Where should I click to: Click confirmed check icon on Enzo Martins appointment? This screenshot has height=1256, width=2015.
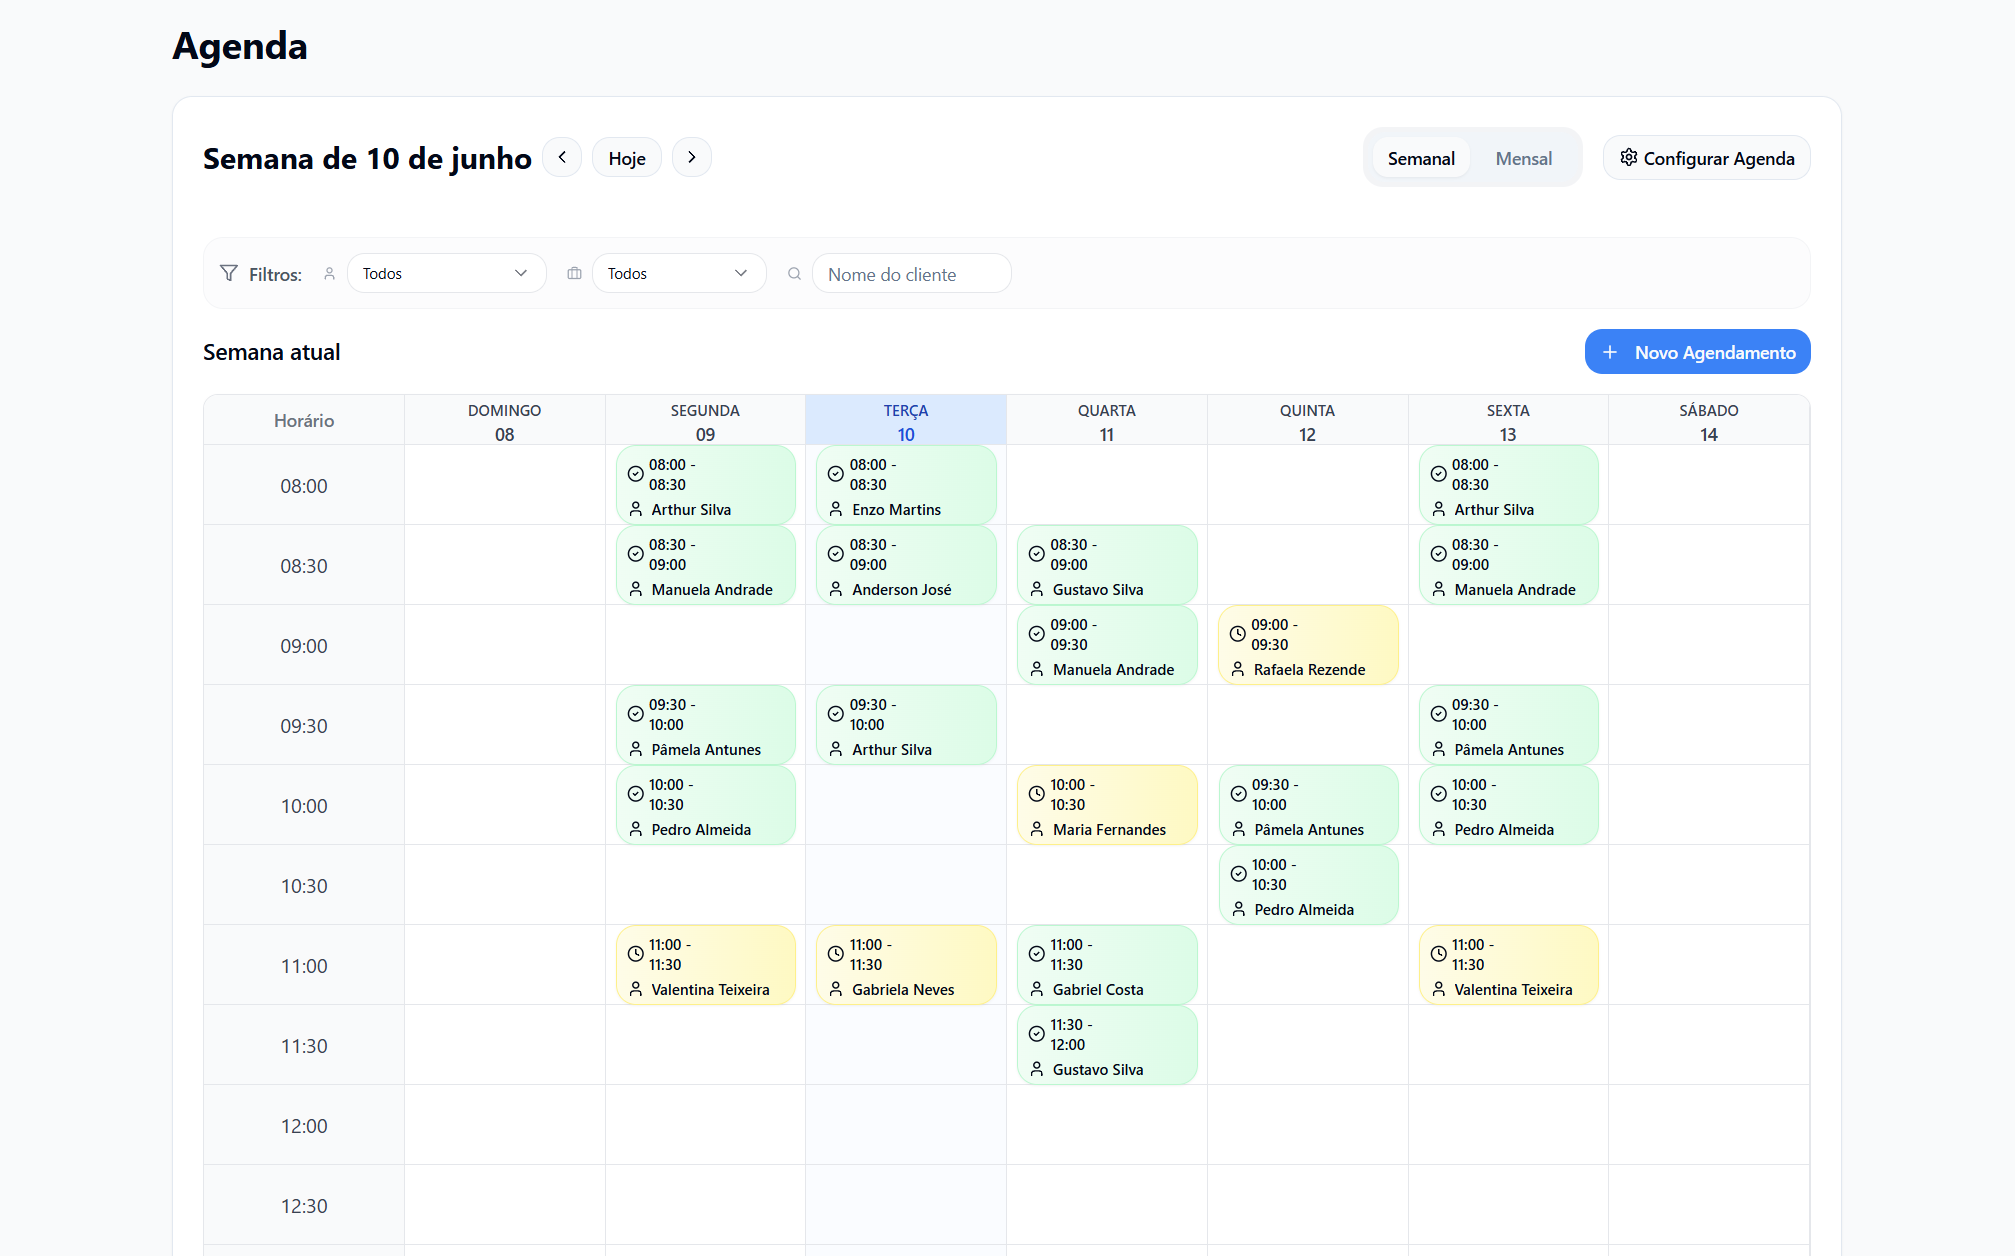(835, 474)
